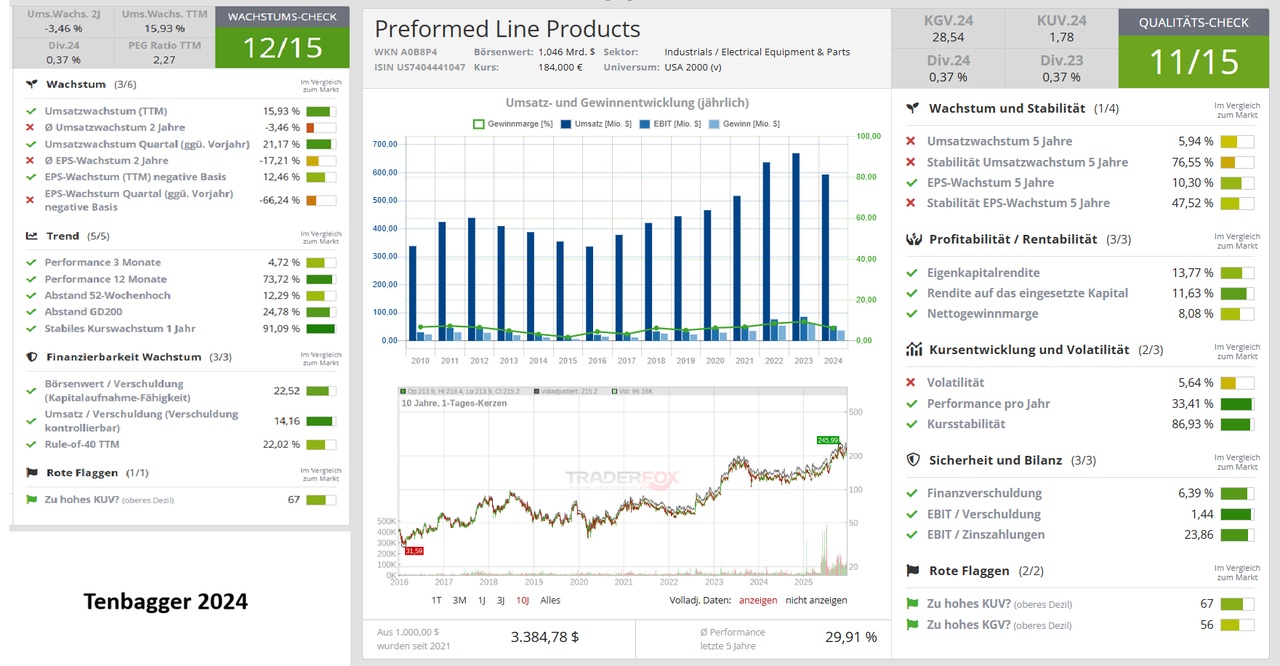Screen dimensions: 1280x666
Task: Click the trend chart icon beside Trend (5/5)
Action: [x=32, y=236]
